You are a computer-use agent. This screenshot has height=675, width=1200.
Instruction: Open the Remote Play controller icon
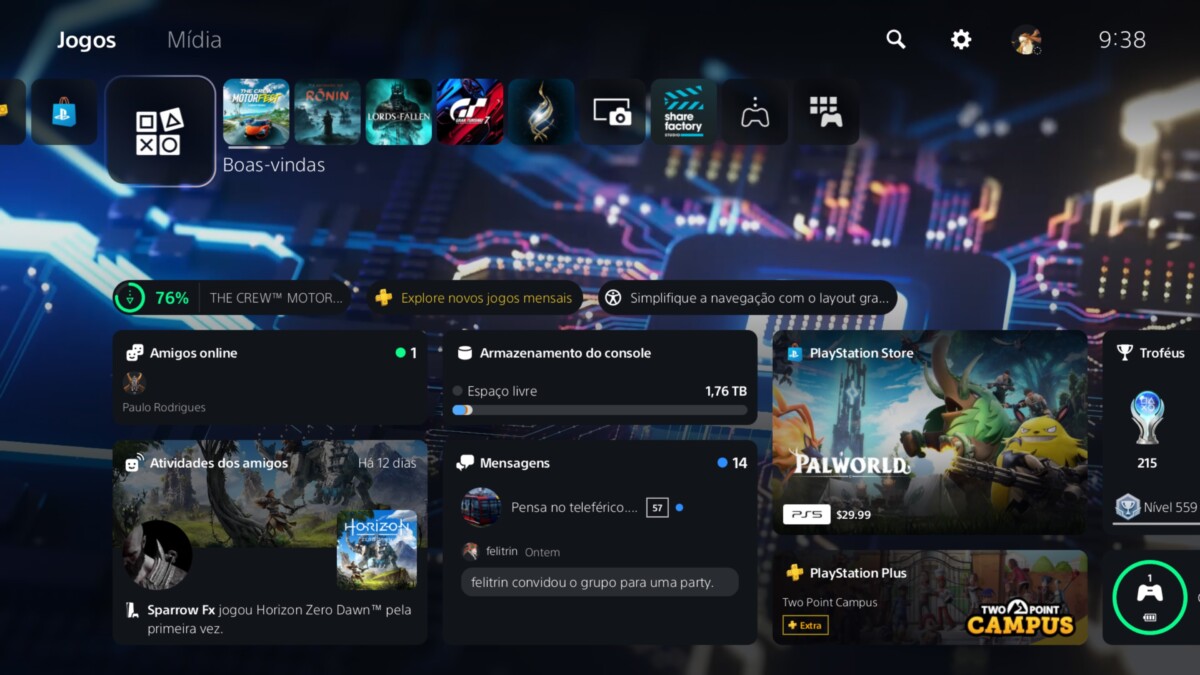tap(755, 112)
